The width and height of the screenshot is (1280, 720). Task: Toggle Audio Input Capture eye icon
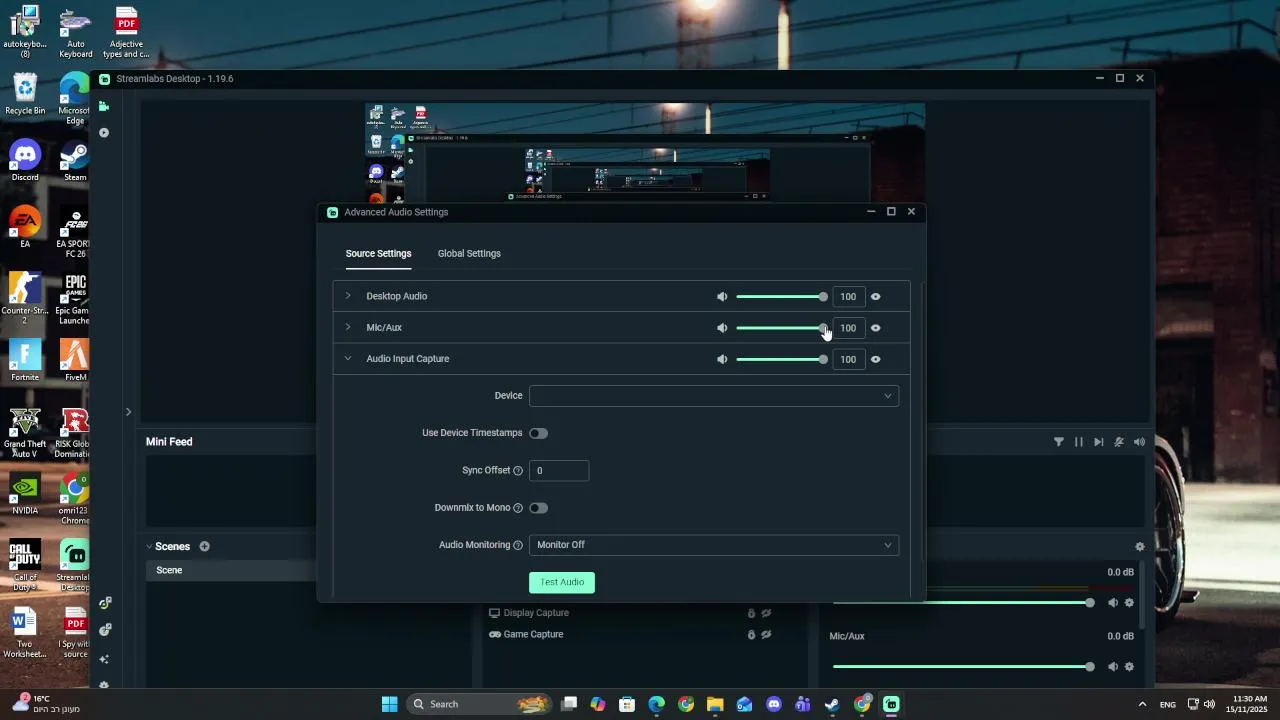click(876, 359)
